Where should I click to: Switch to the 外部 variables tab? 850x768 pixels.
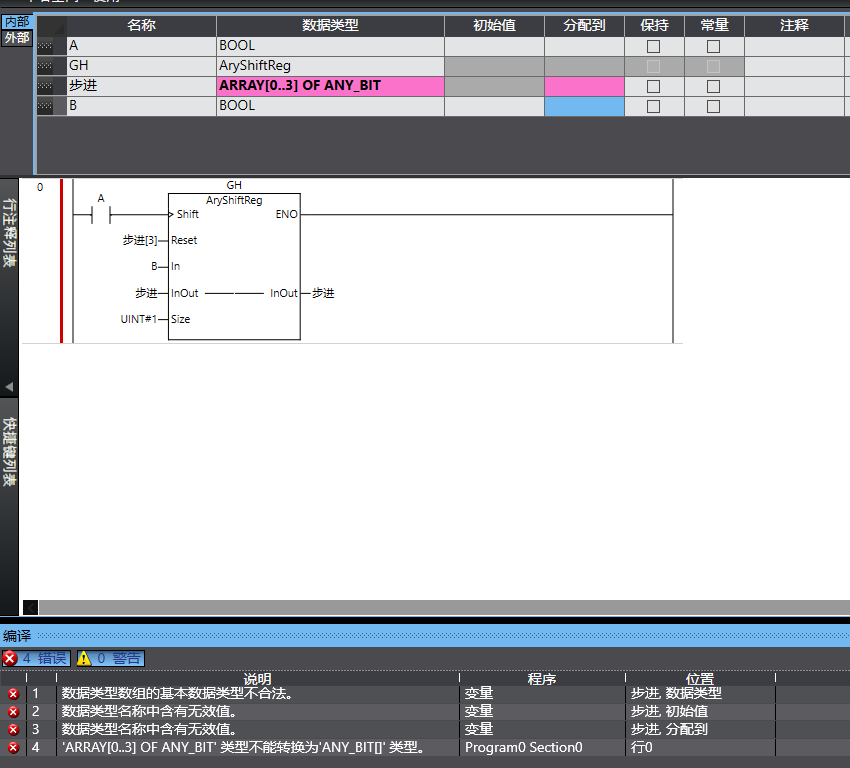pyautogui.click(x=17, y=38)
